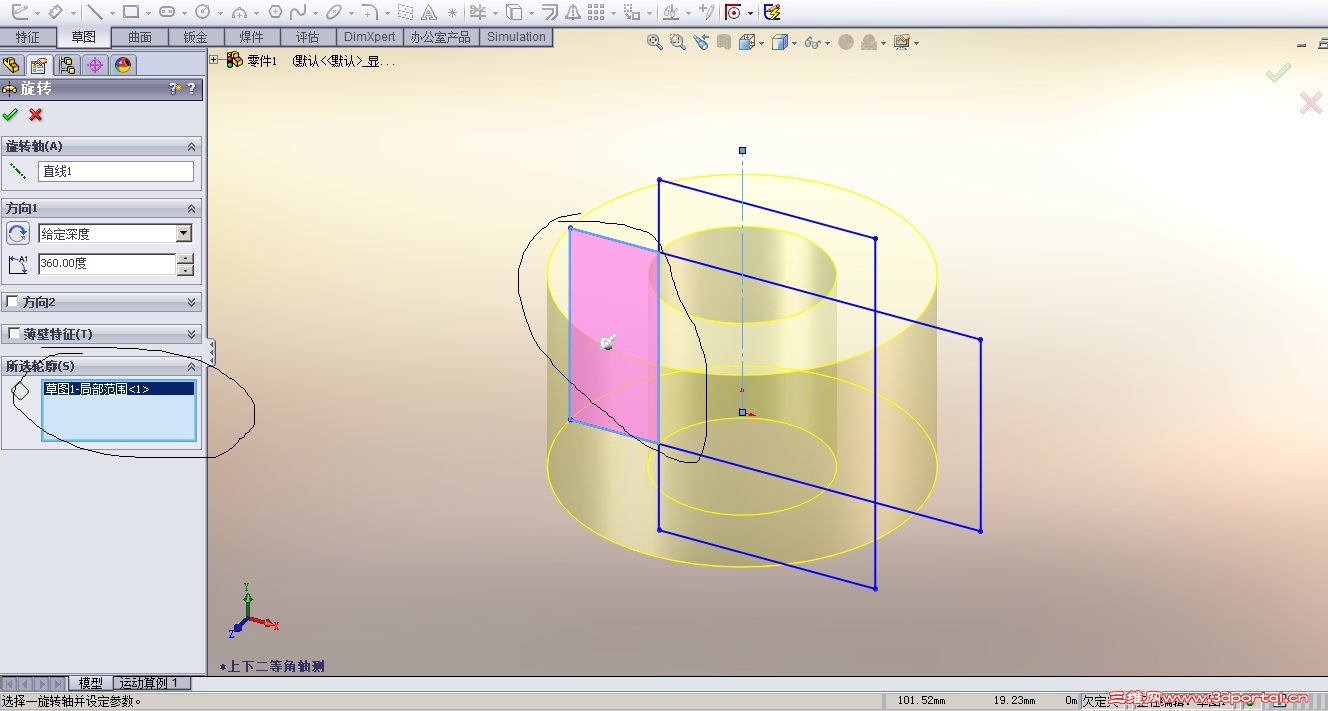Expand the 薄壁特征(T) section chevron
Image resolution: width=1328 pixels, height=711 pixels.
192,334
